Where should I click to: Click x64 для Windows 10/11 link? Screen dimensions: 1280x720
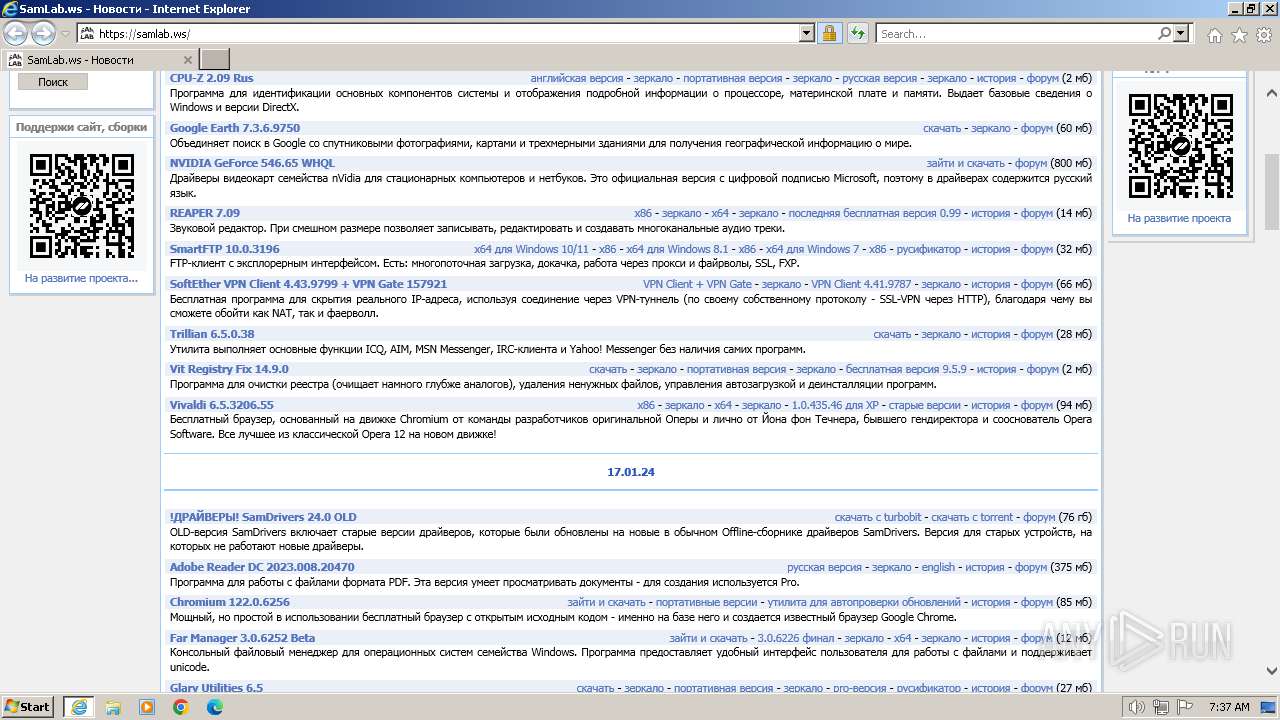[x=531, y=249]
